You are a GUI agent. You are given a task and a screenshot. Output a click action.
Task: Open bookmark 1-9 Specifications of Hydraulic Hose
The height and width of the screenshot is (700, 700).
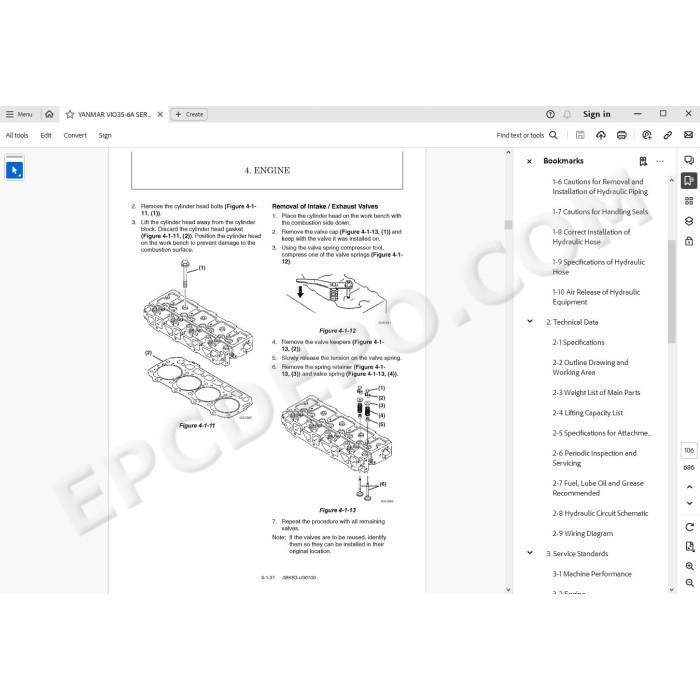coord(598,267)
